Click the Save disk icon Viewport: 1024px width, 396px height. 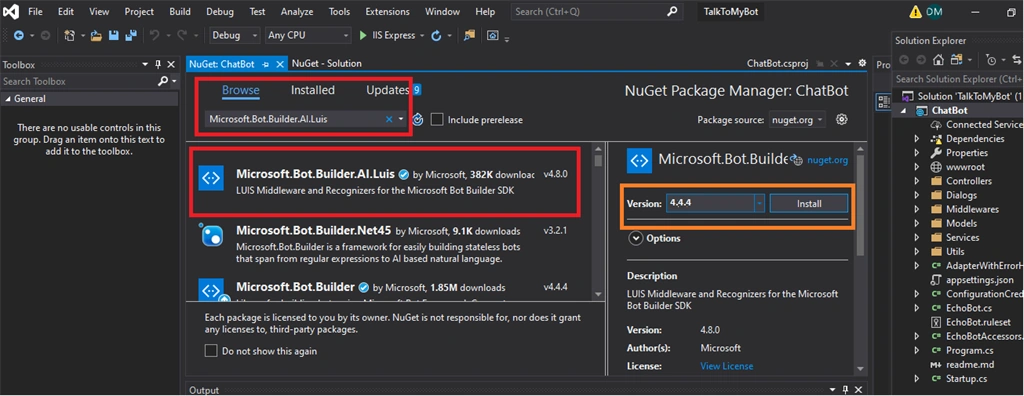click(x=113, y=35)
